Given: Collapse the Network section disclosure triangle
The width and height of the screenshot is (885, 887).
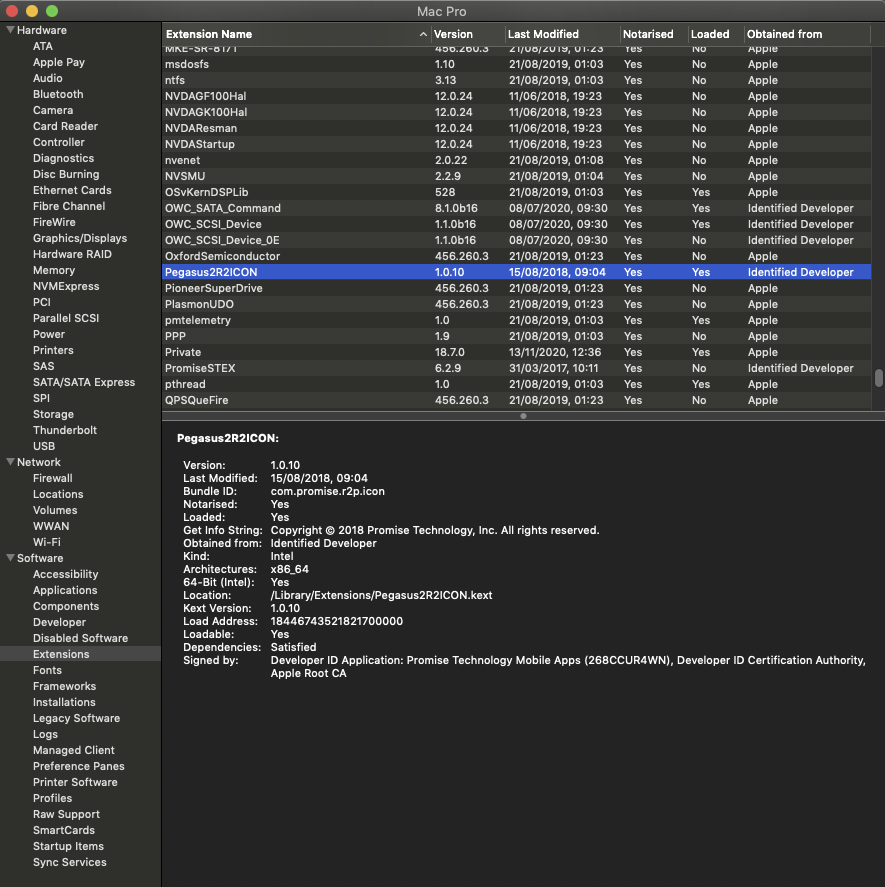Looking at the screenshot, I should tap(10, 462).
